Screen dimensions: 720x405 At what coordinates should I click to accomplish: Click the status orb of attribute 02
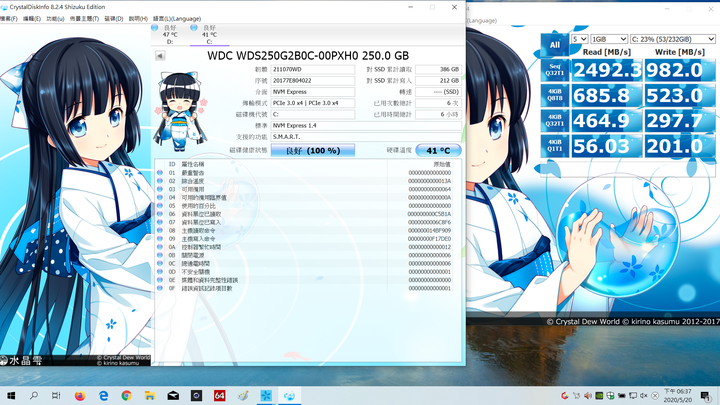160,181
